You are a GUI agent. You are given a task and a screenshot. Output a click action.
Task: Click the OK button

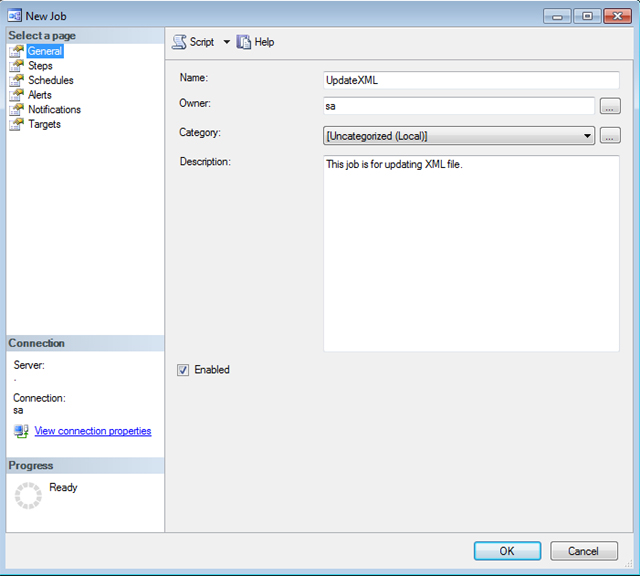pos(507,551)
